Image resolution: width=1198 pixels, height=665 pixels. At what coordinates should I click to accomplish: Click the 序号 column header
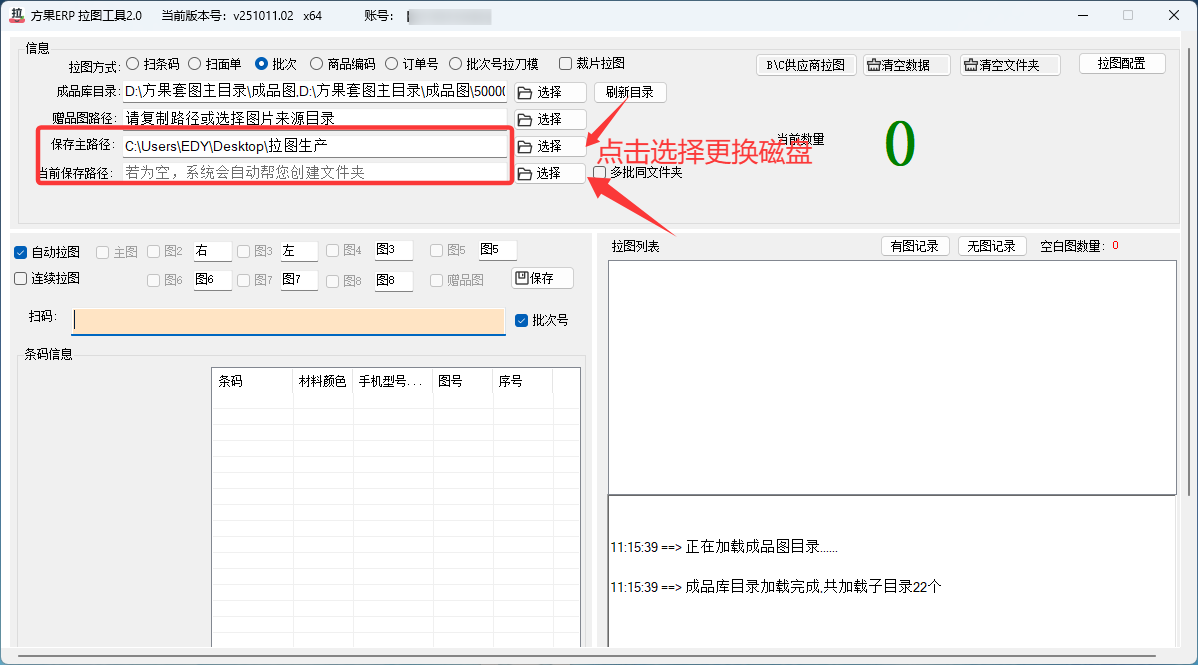523,381
